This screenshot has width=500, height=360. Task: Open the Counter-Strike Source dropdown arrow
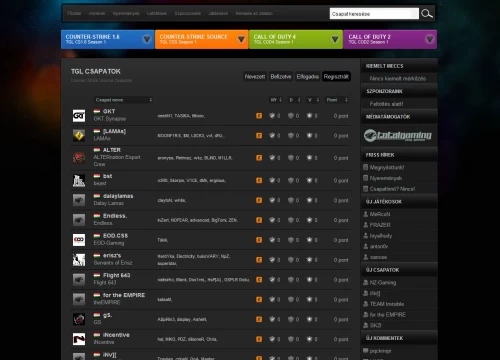[241, 39]
